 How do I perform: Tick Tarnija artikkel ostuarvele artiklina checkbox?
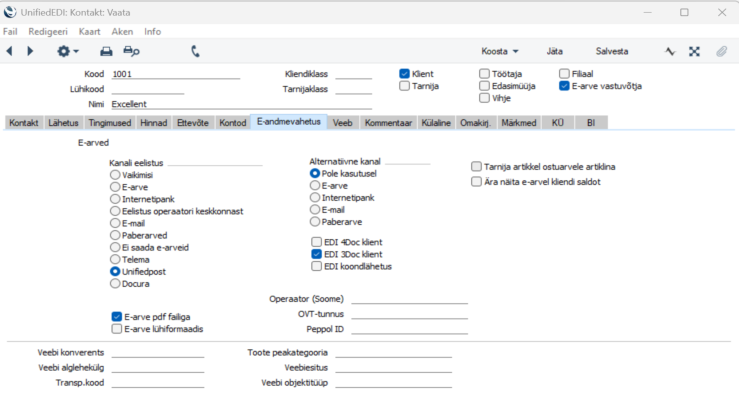click(476, 166)
